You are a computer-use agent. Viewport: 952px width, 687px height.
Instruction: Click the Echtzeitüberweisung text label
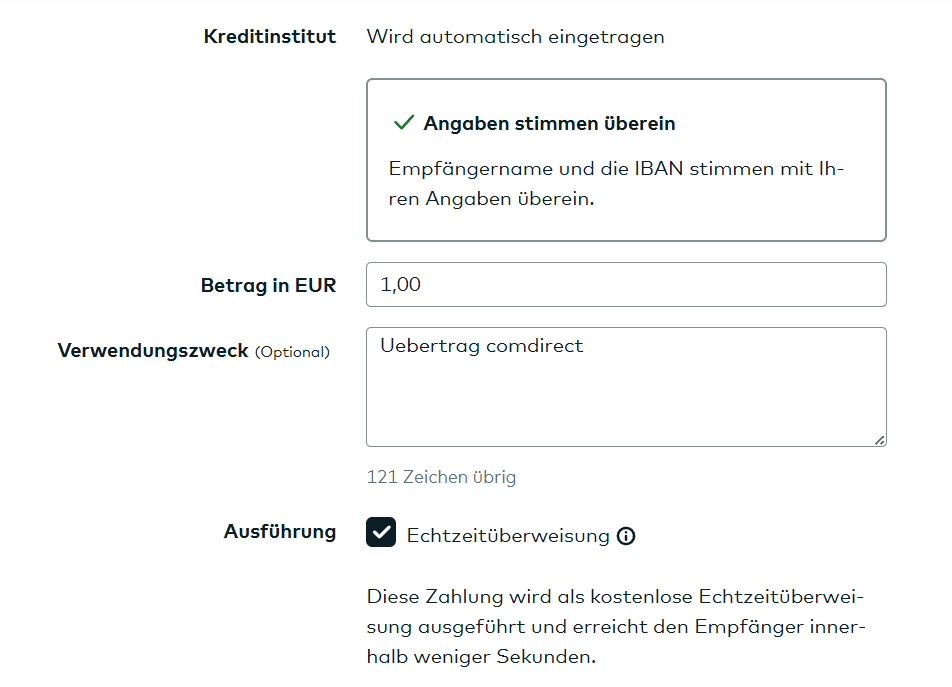(x=506, y=535)
